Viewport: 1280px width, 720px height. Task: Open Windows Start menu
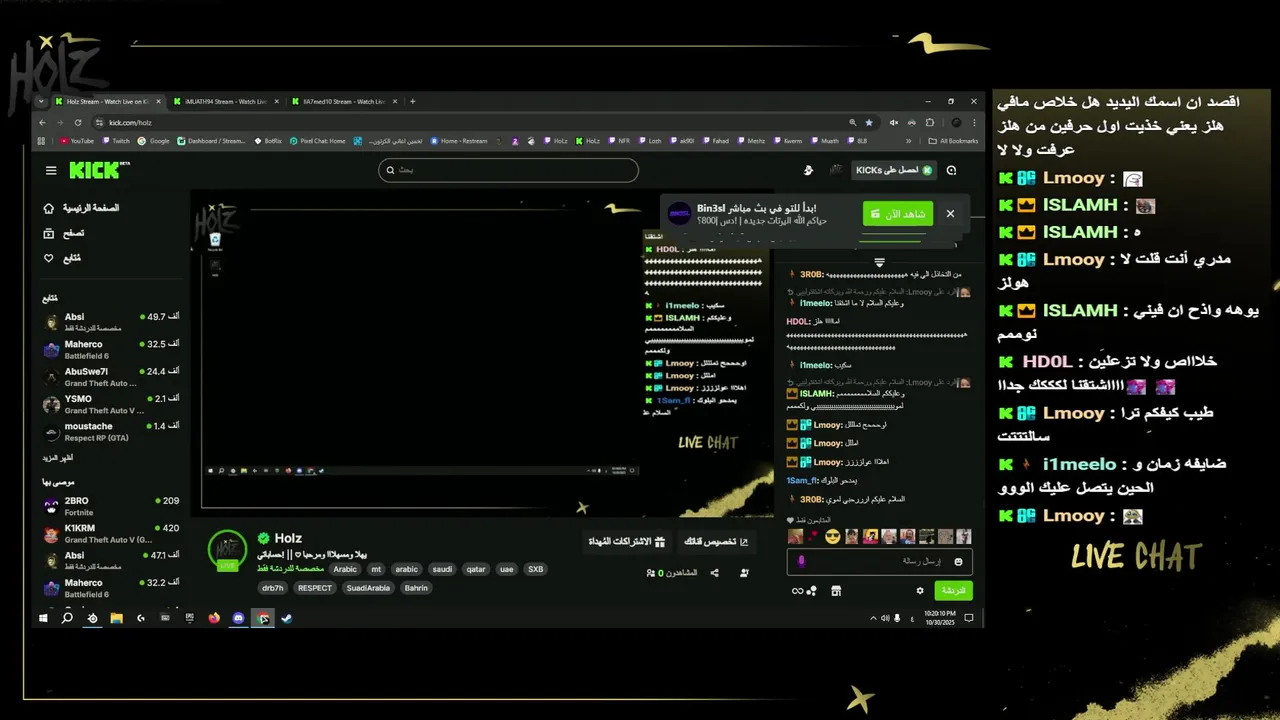[43, 618]
